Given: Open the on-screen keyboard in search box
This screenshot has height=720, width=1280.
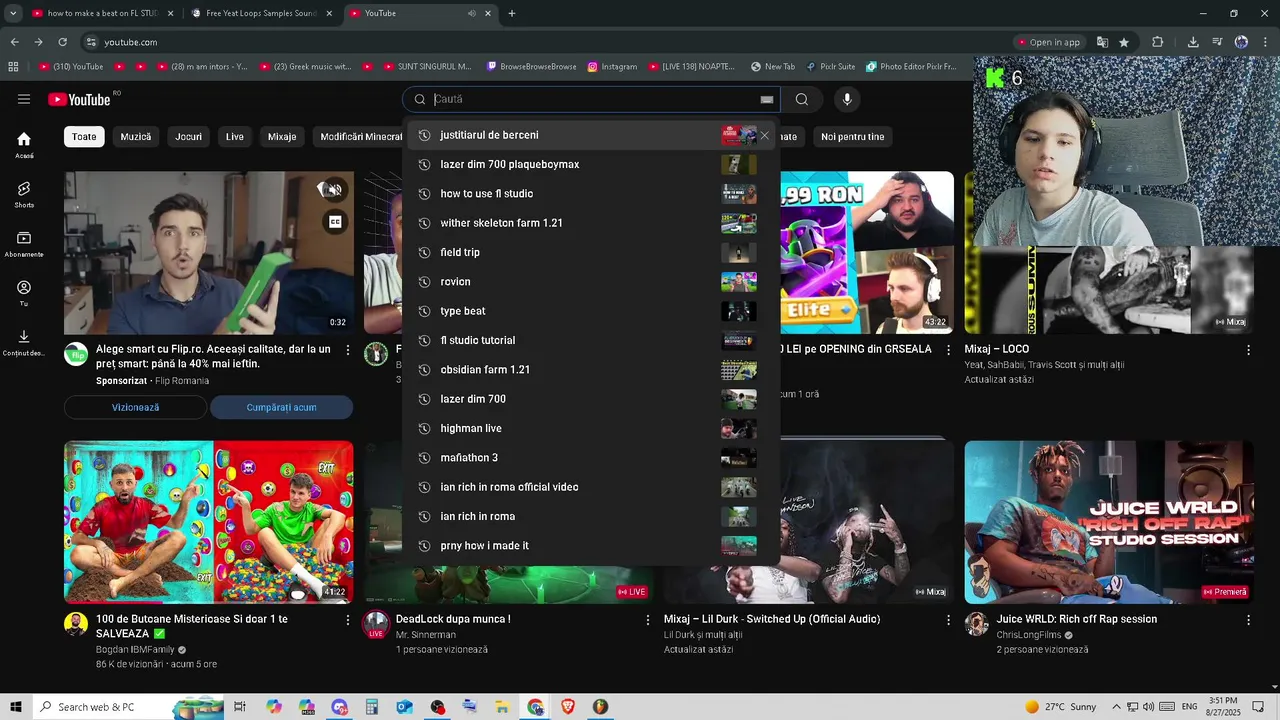Looking at the screenshot, I should (767, 99).
